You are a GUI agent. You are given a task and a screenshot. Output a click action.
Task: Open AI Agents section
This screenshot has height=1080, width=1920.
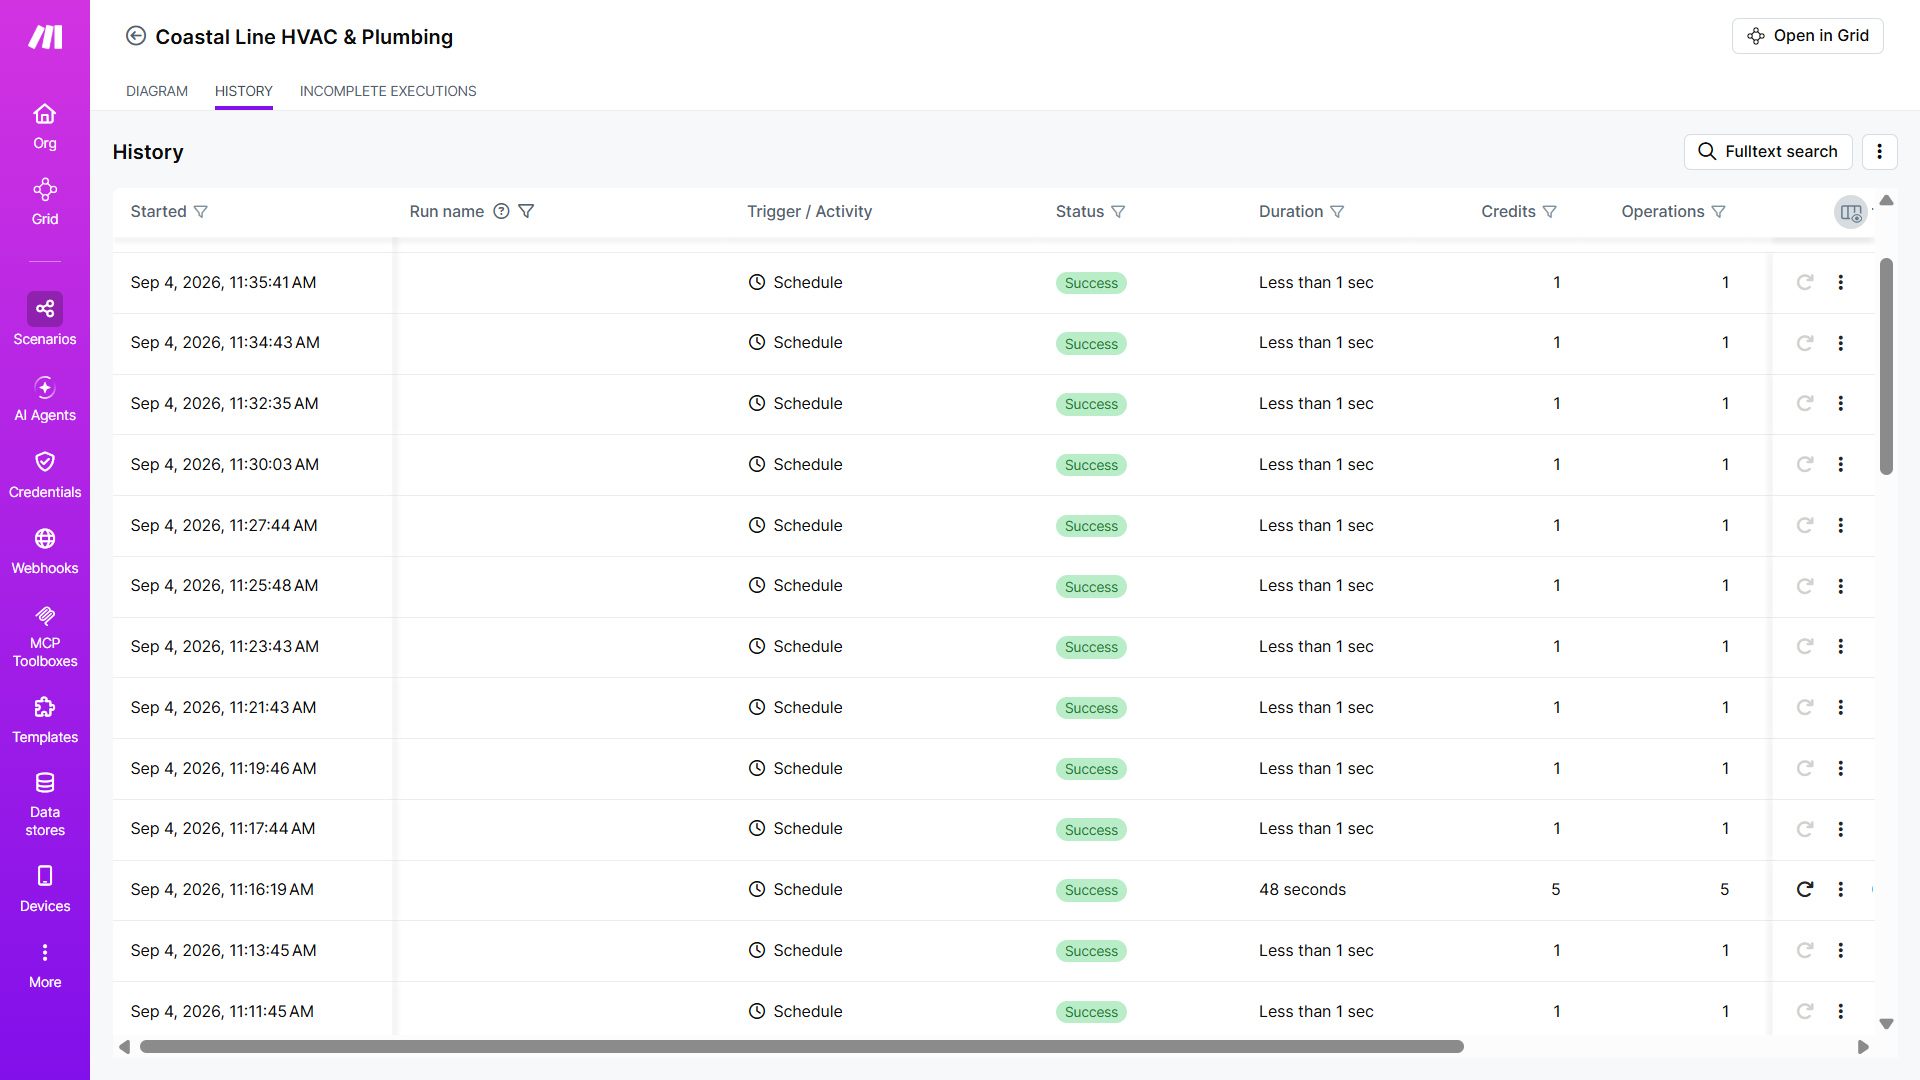tap(45, 398)
